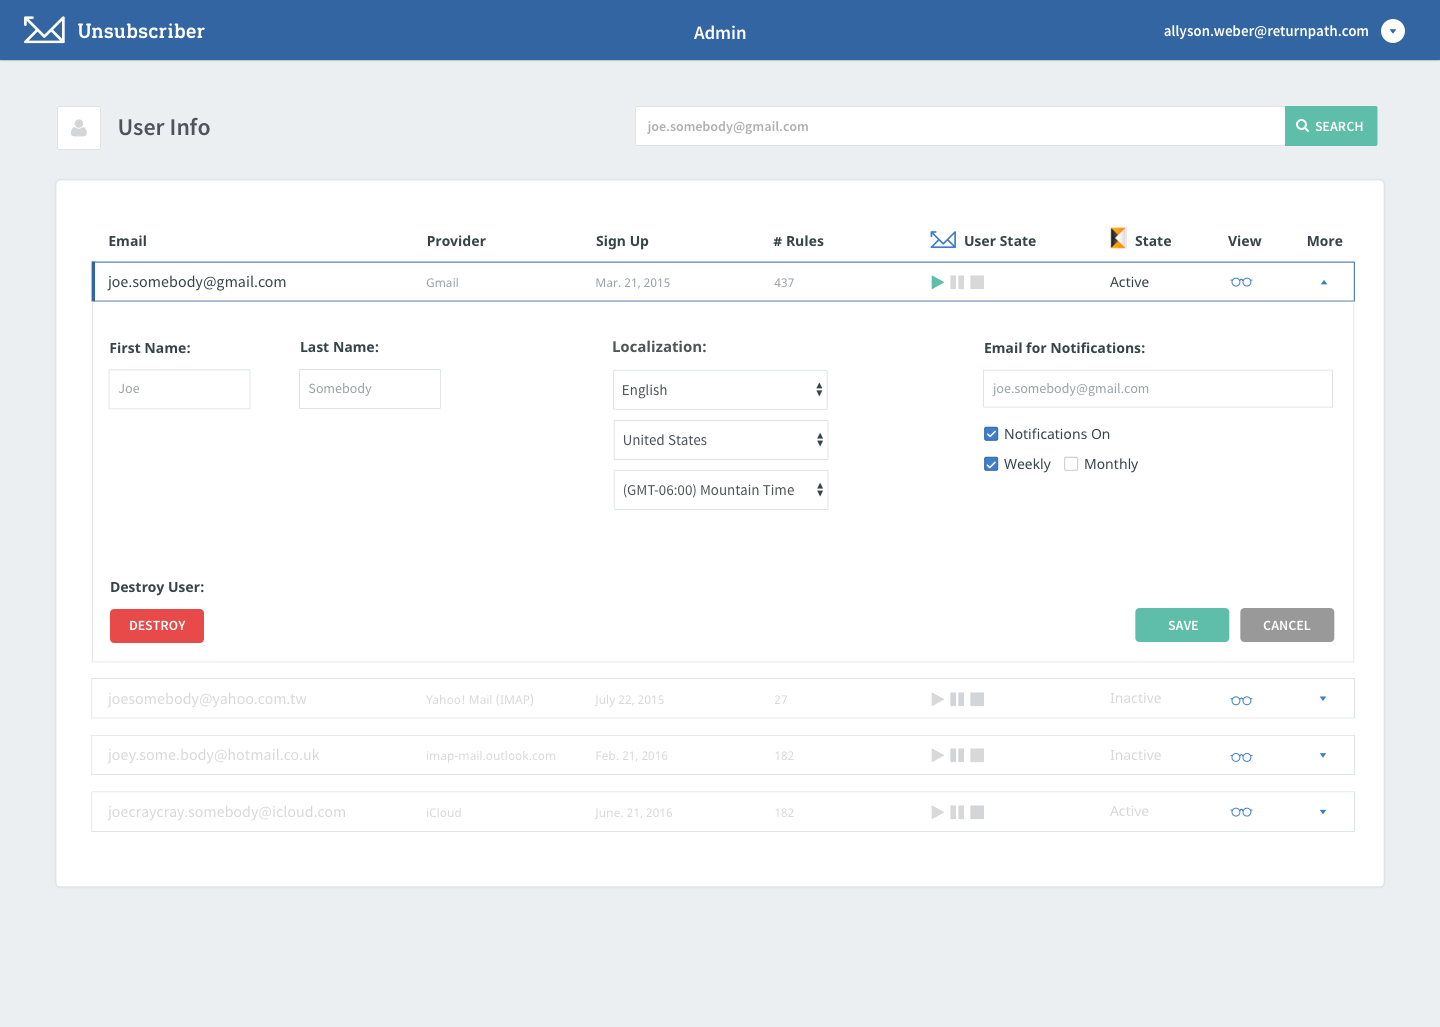Screen dimensions: 1440x1027
Task: Click stop icon for joey.some.body@hotmail.co.uk
Action: click(x=977, y=755)
